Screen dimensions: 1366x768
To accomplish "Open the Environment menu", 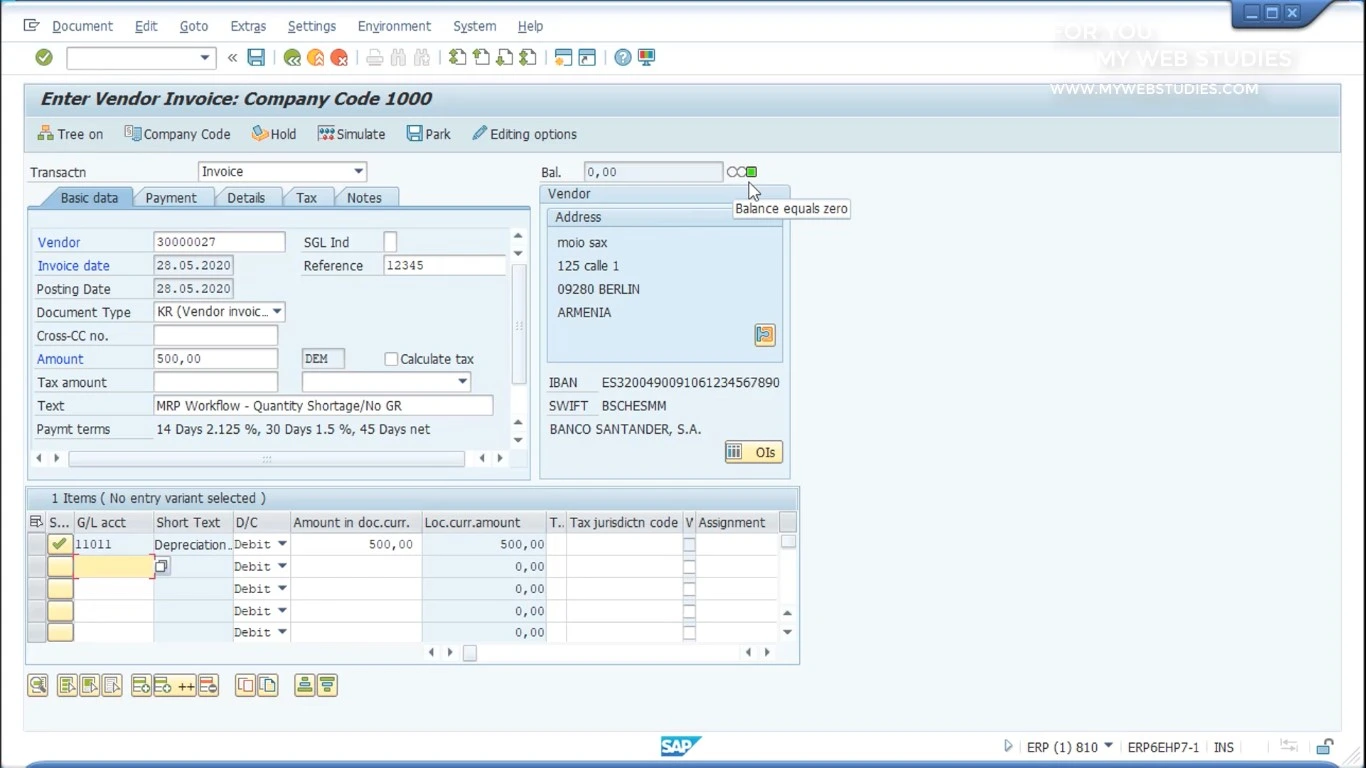I will pos(394,26).
